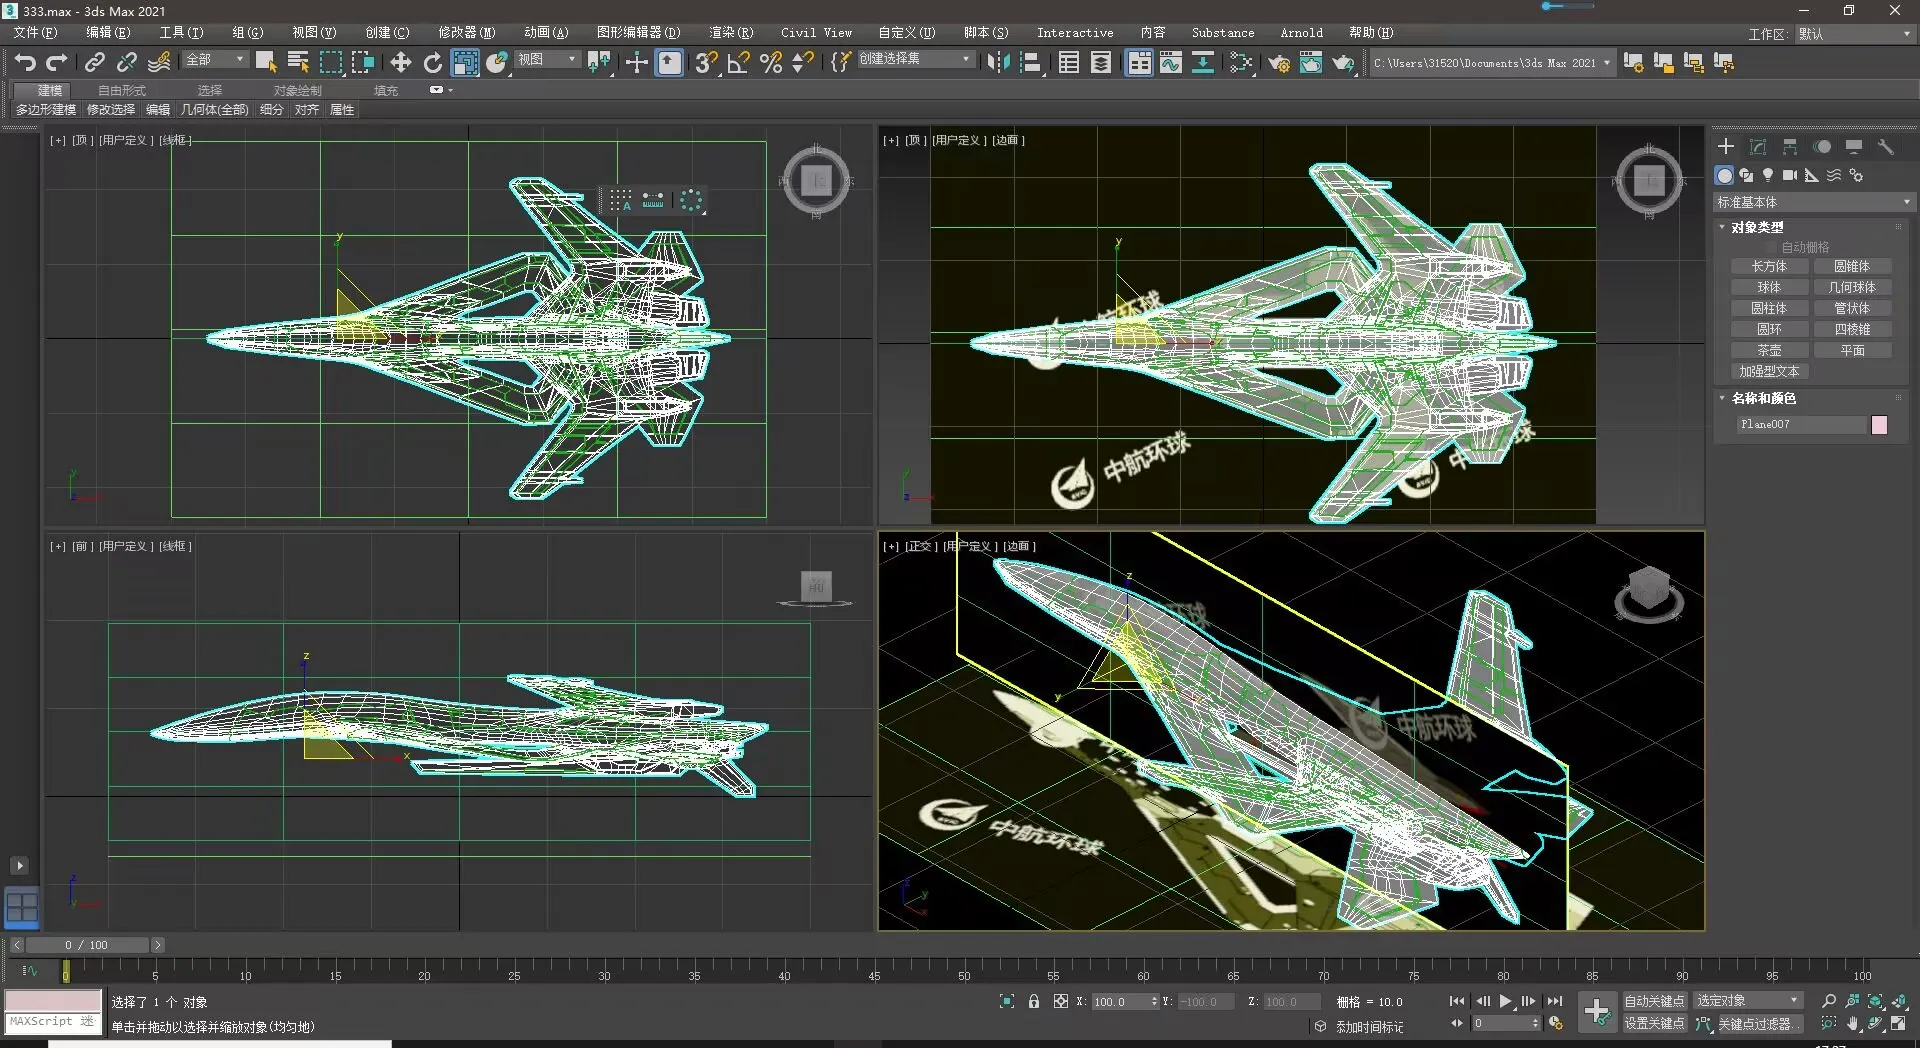Toggle the Angle Snap button
Image resolution: width=1920 pixels, height=1048 pixels.
(x=739, y=63)
